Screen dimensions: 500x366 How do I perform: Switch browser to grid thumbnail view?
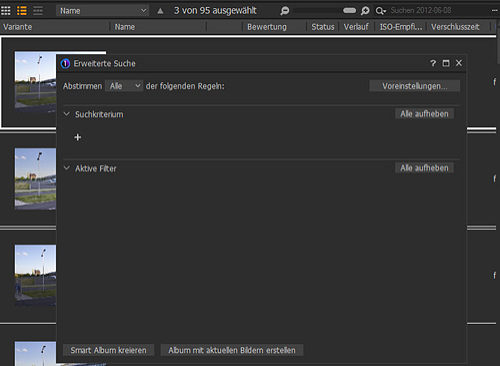click(x=6, y=11)
